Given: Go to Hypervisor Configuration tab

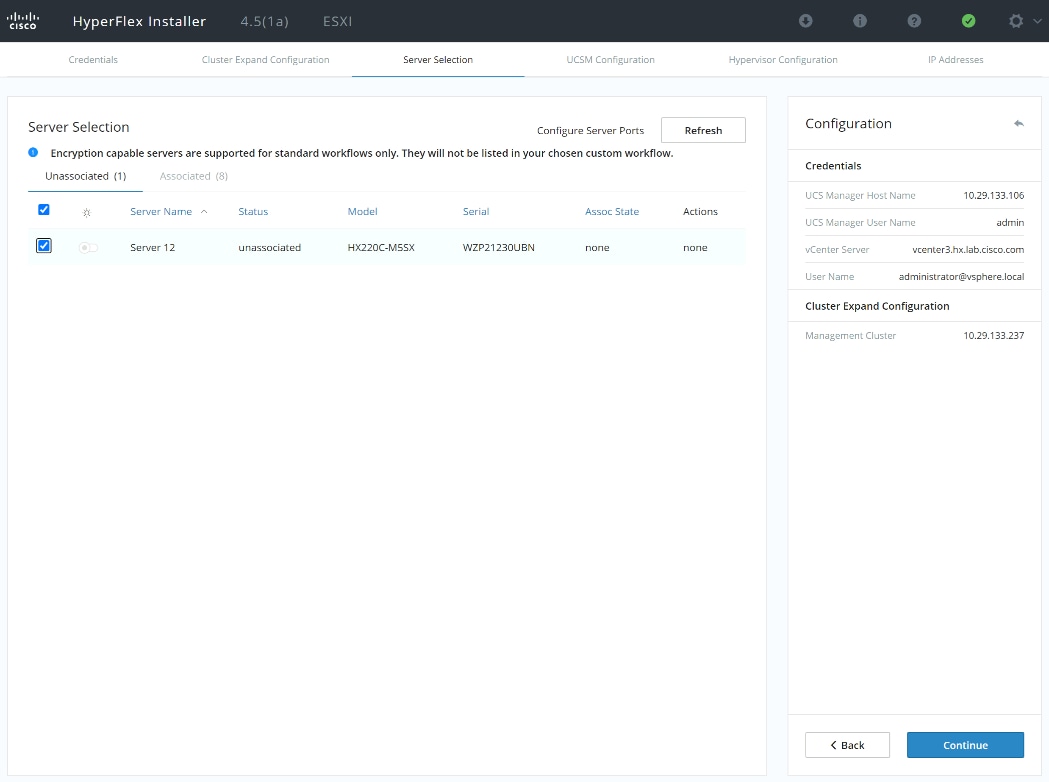Looking at the screenshot, I should [783, 60].
